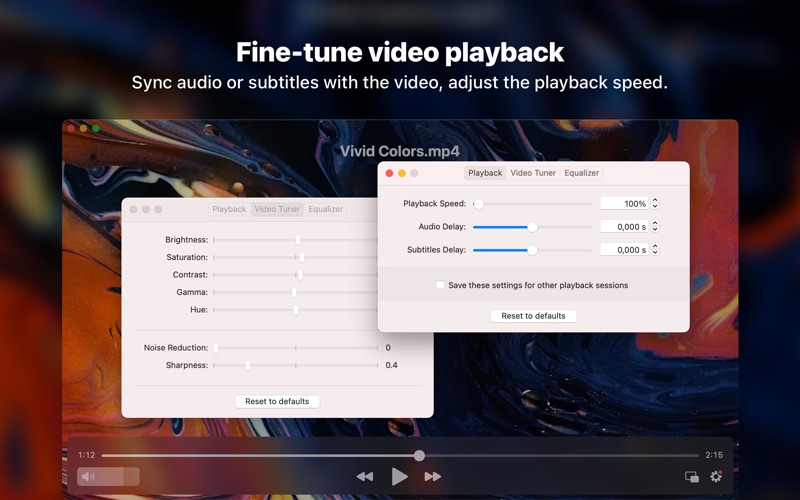Screen dimensions: 800x500
Task: Click the total duration 2:15 label
Action: 714,455
